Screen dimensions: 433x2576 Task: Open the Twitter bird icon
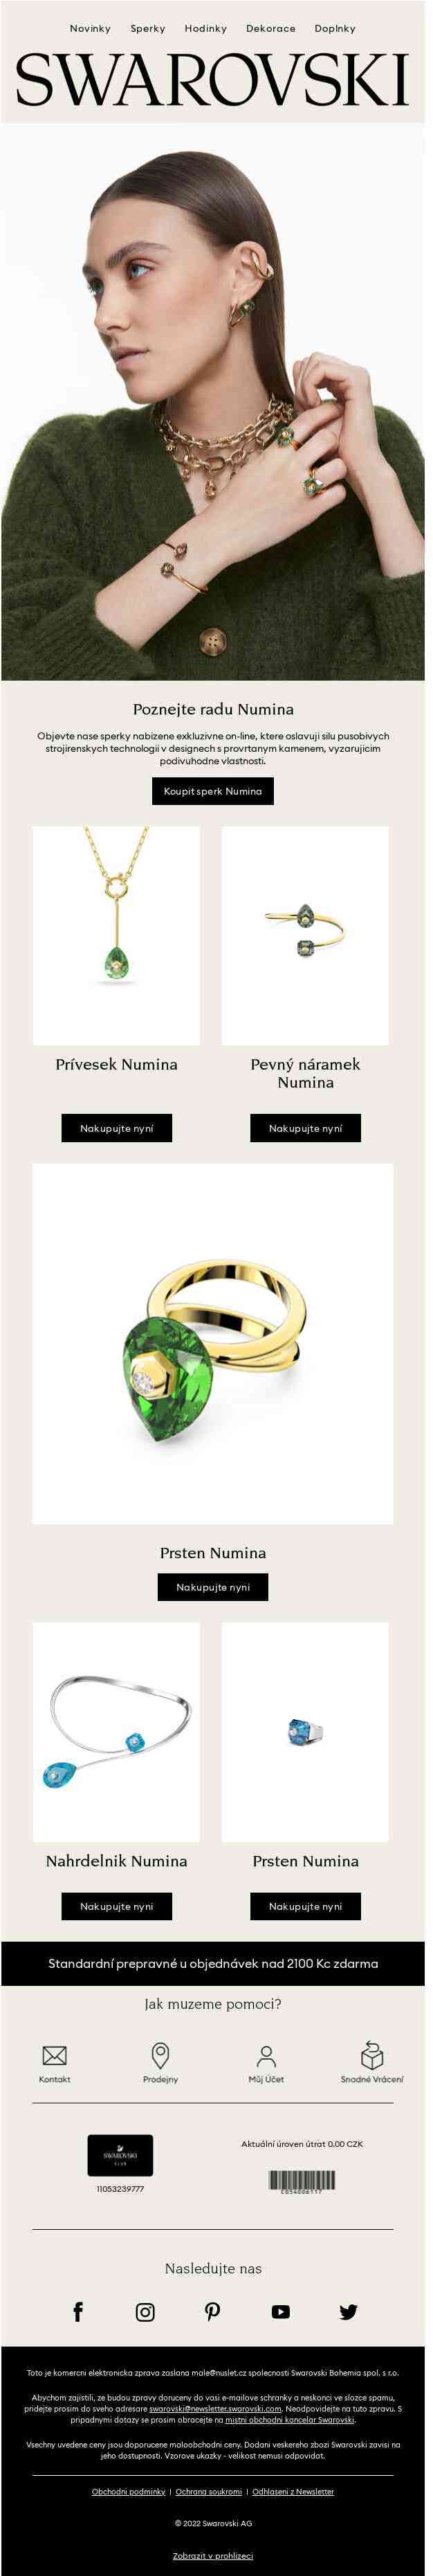[x=348, y=2311]
